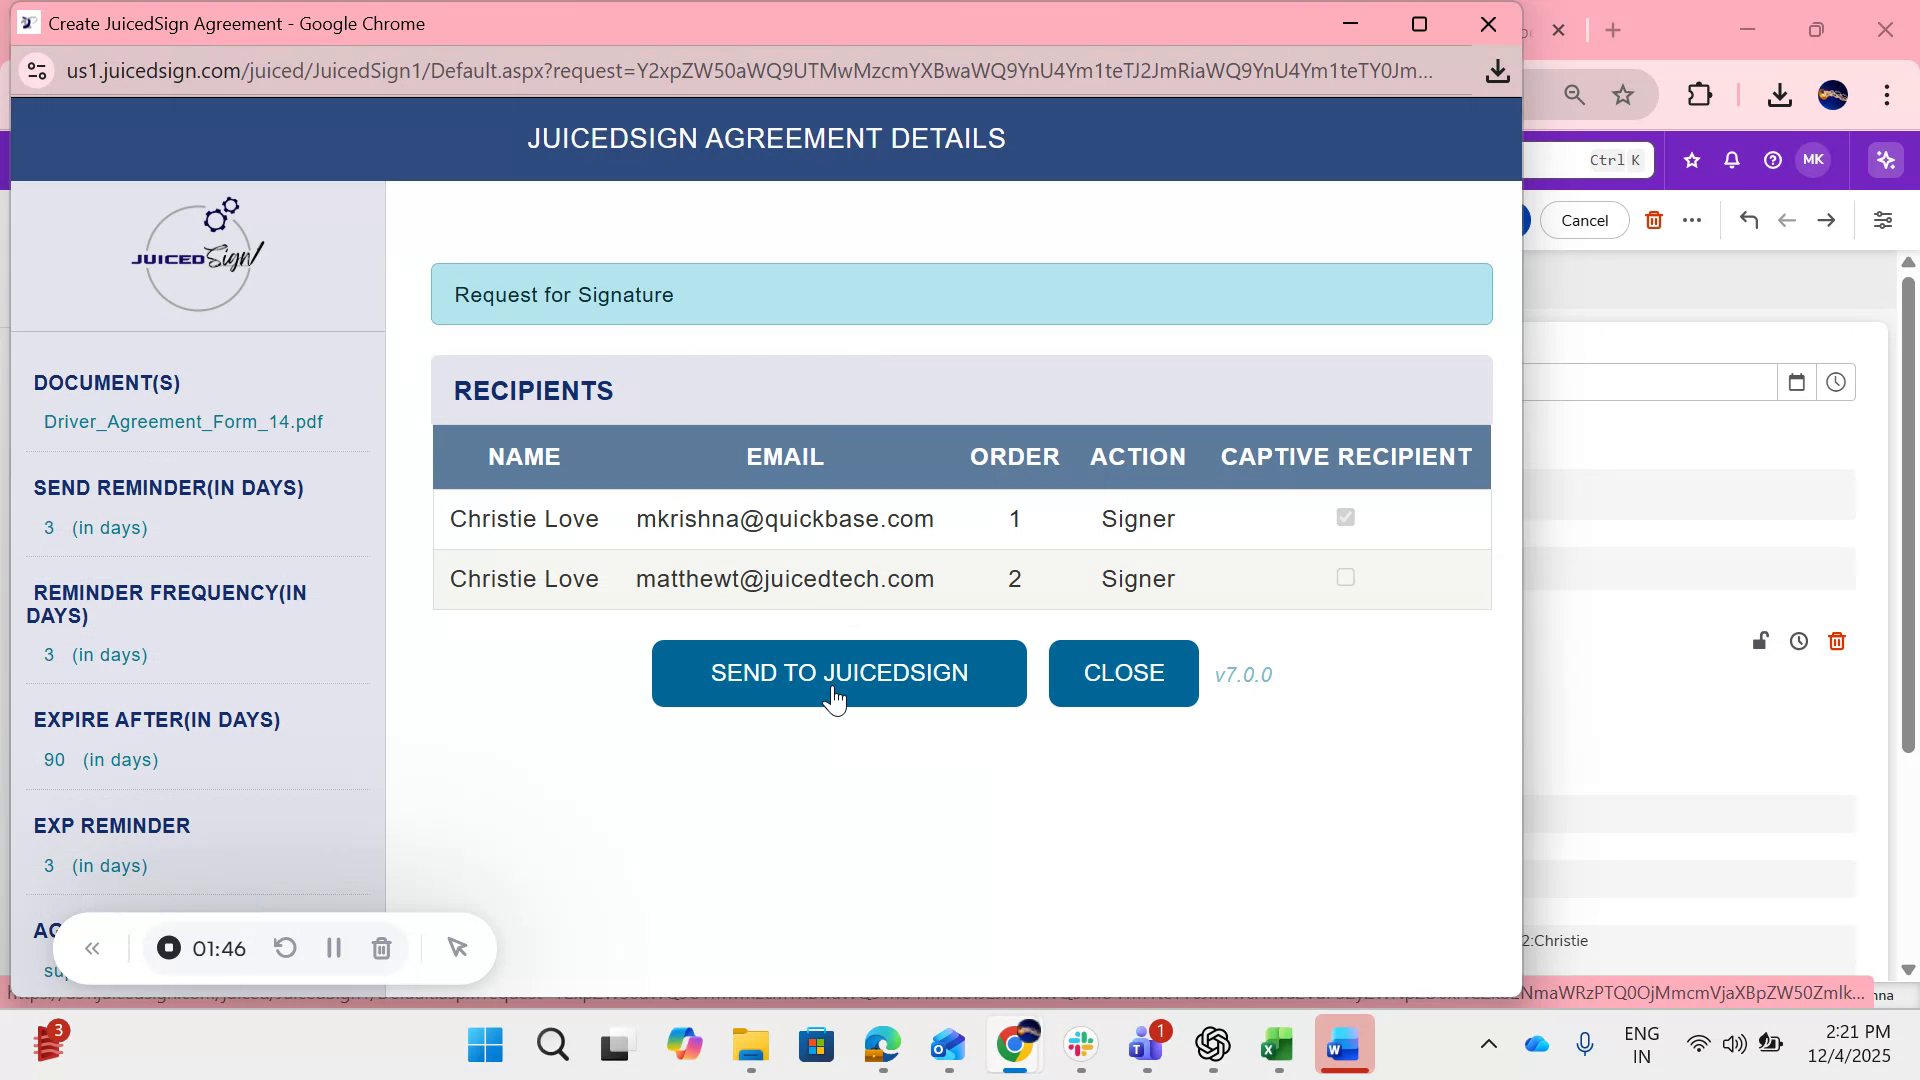The height and width of the screenshot is (1080, 1920).
Task: Click the undo arrow icon
Action: pos(1750,220)
